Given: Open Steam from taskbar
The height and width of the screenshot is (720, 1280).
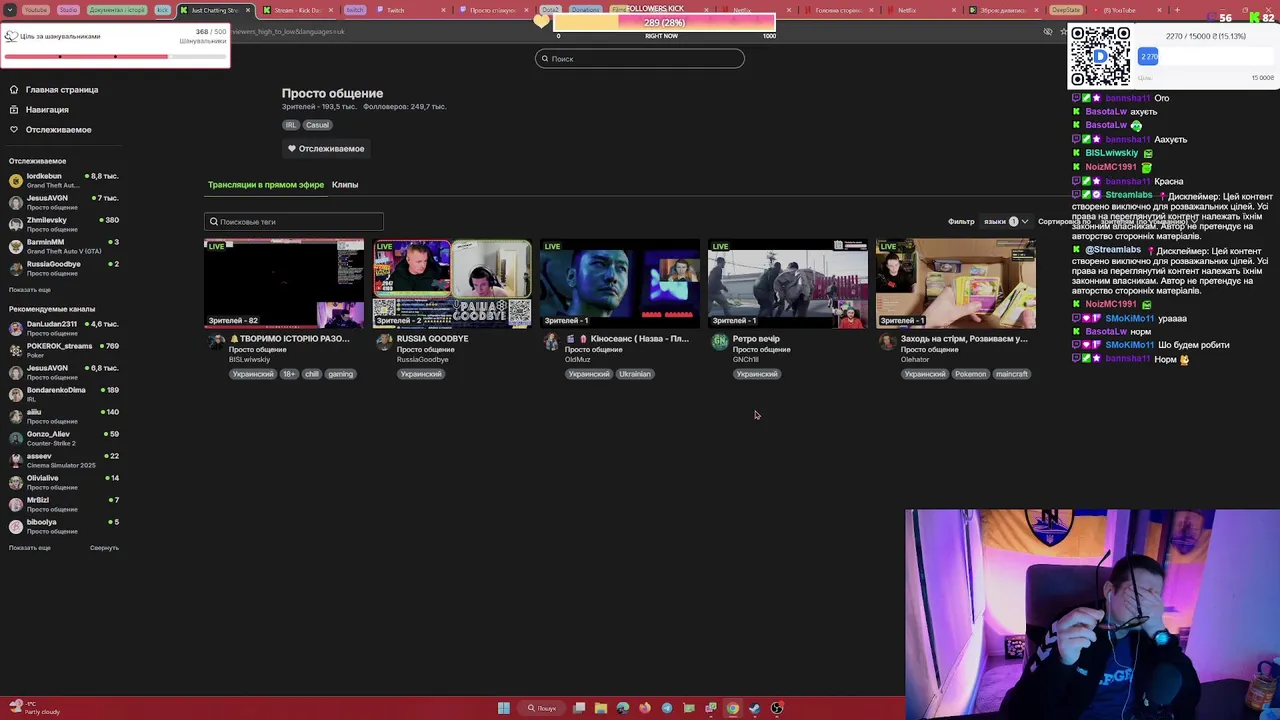Looking at the screenshot, I should click(755, 708).
